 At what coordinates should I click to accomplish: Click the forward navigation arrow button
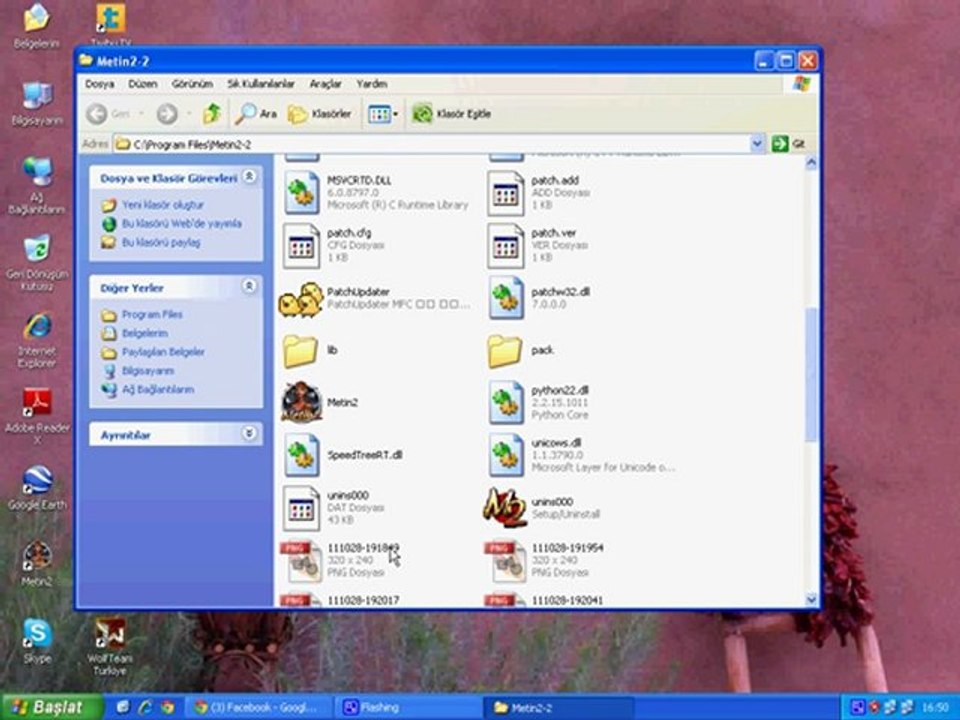point(167,114)
